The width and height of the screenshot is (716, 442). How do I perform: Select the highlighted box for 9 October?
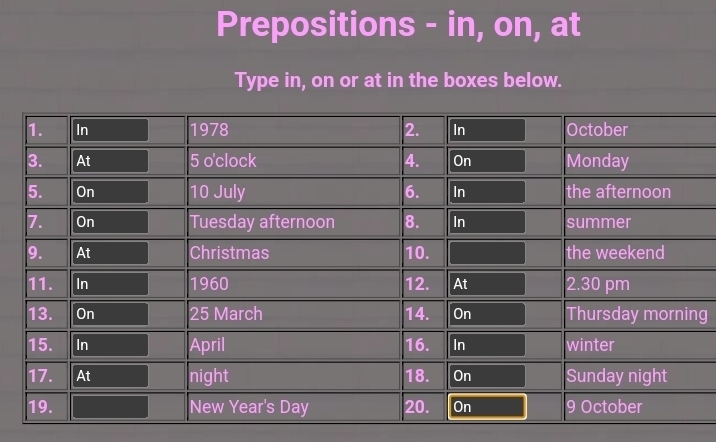[x=487, y=407]
